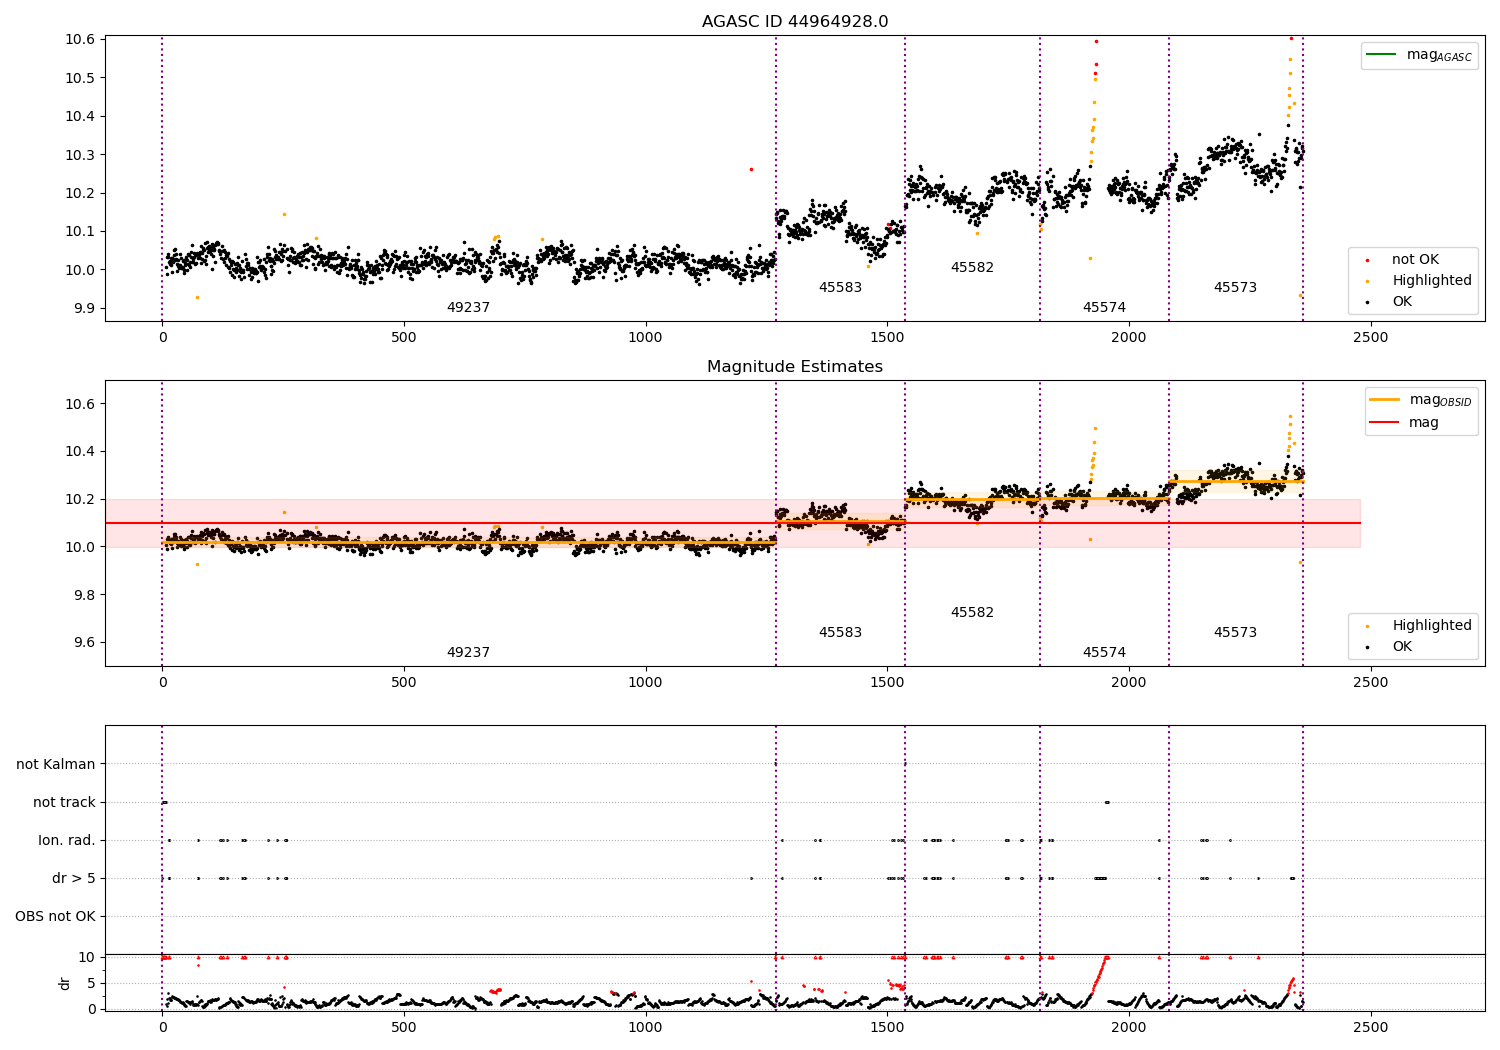The height and width of the screenshot is (1050, 1500).
Task: Click 'Highlighted' in the Magnitude Estimates legend
Action: [x=1420, y=626]
